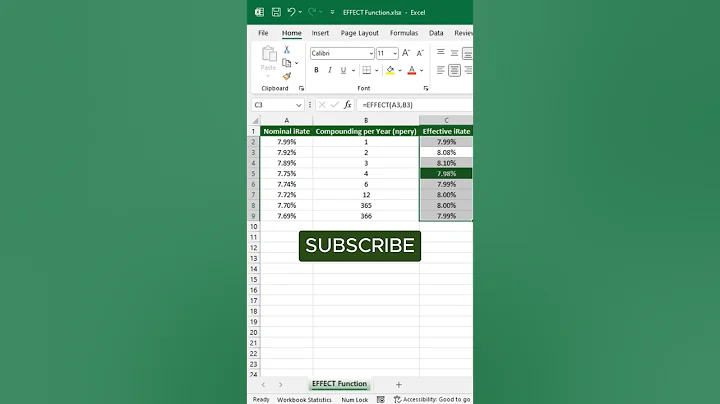Open the Name Box dropdown arrow
This screenshot has width=720, height=404.
pyautogui.click(x=298, y=105)
